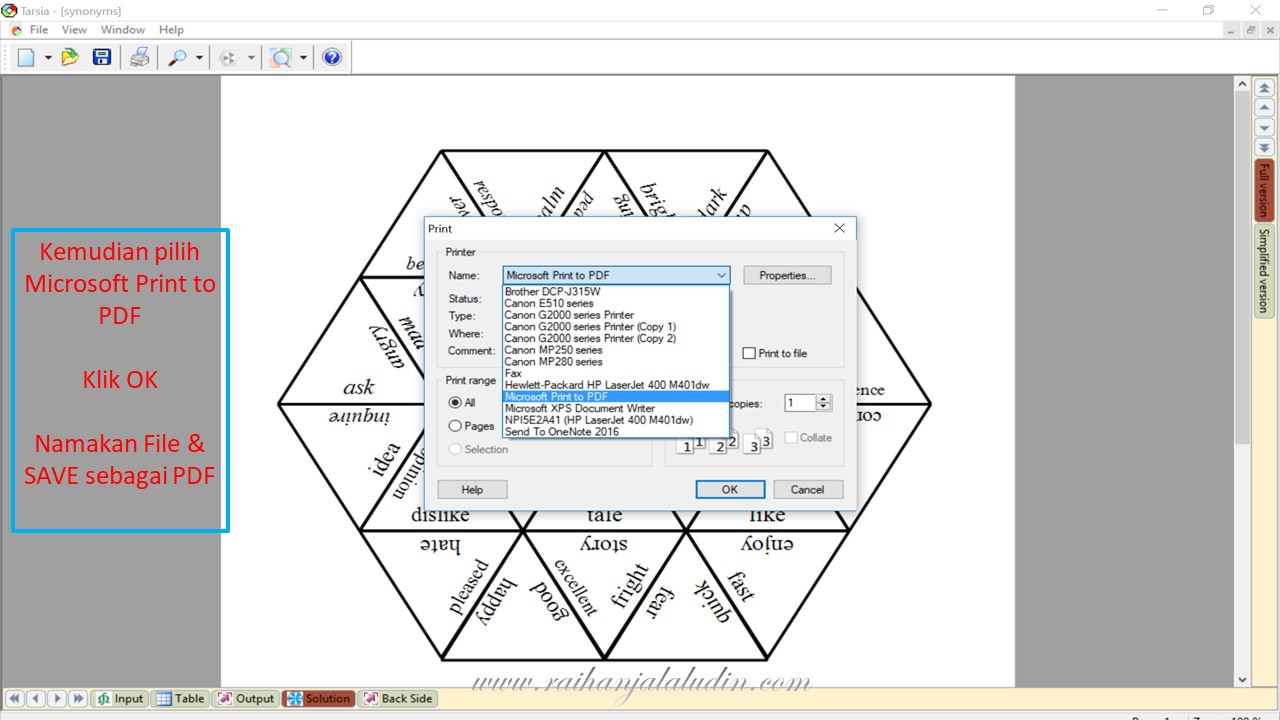
Task: Expand the zoom magnifier dropdown arrow
Action: (x=199, y=58)
